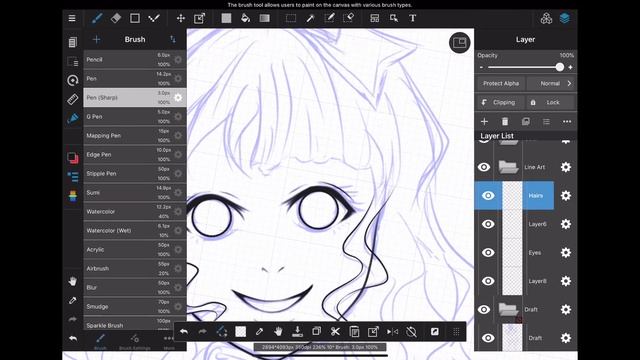Open Hairs layer settings gear

coord(566,196)
